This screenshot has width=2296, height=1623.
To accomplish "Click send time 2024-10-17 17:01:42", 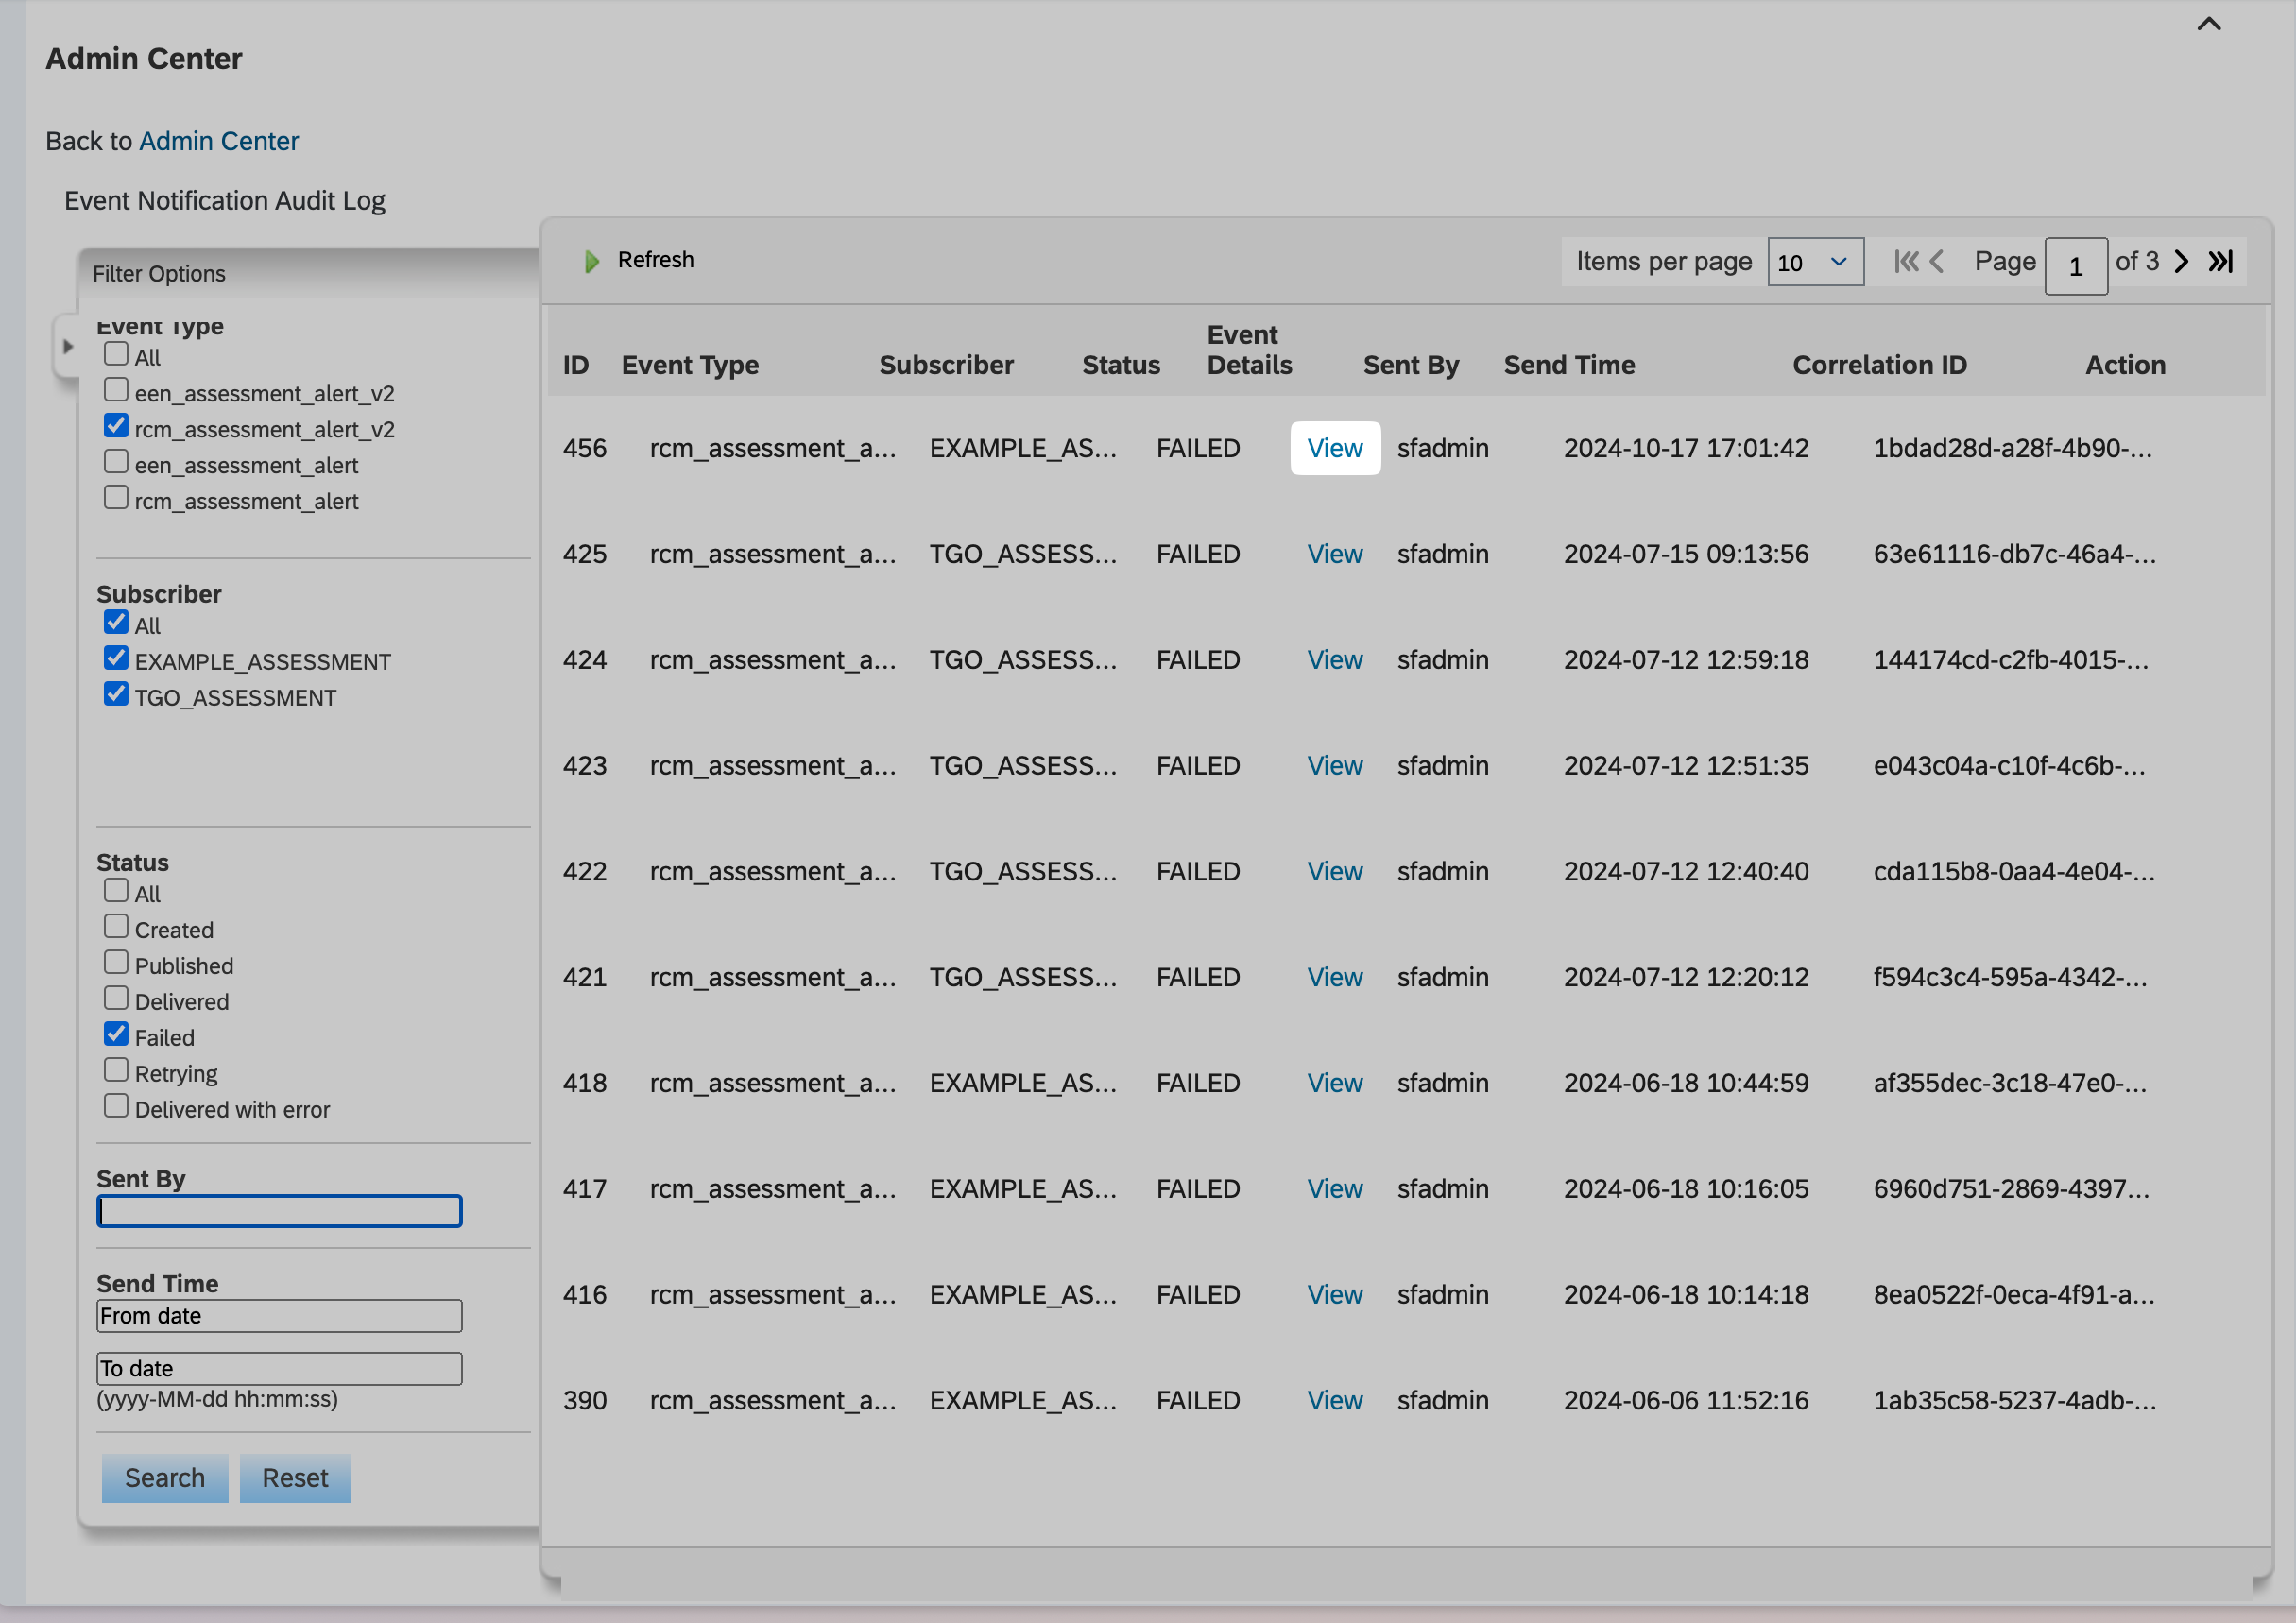I will tap(1686, 448).
